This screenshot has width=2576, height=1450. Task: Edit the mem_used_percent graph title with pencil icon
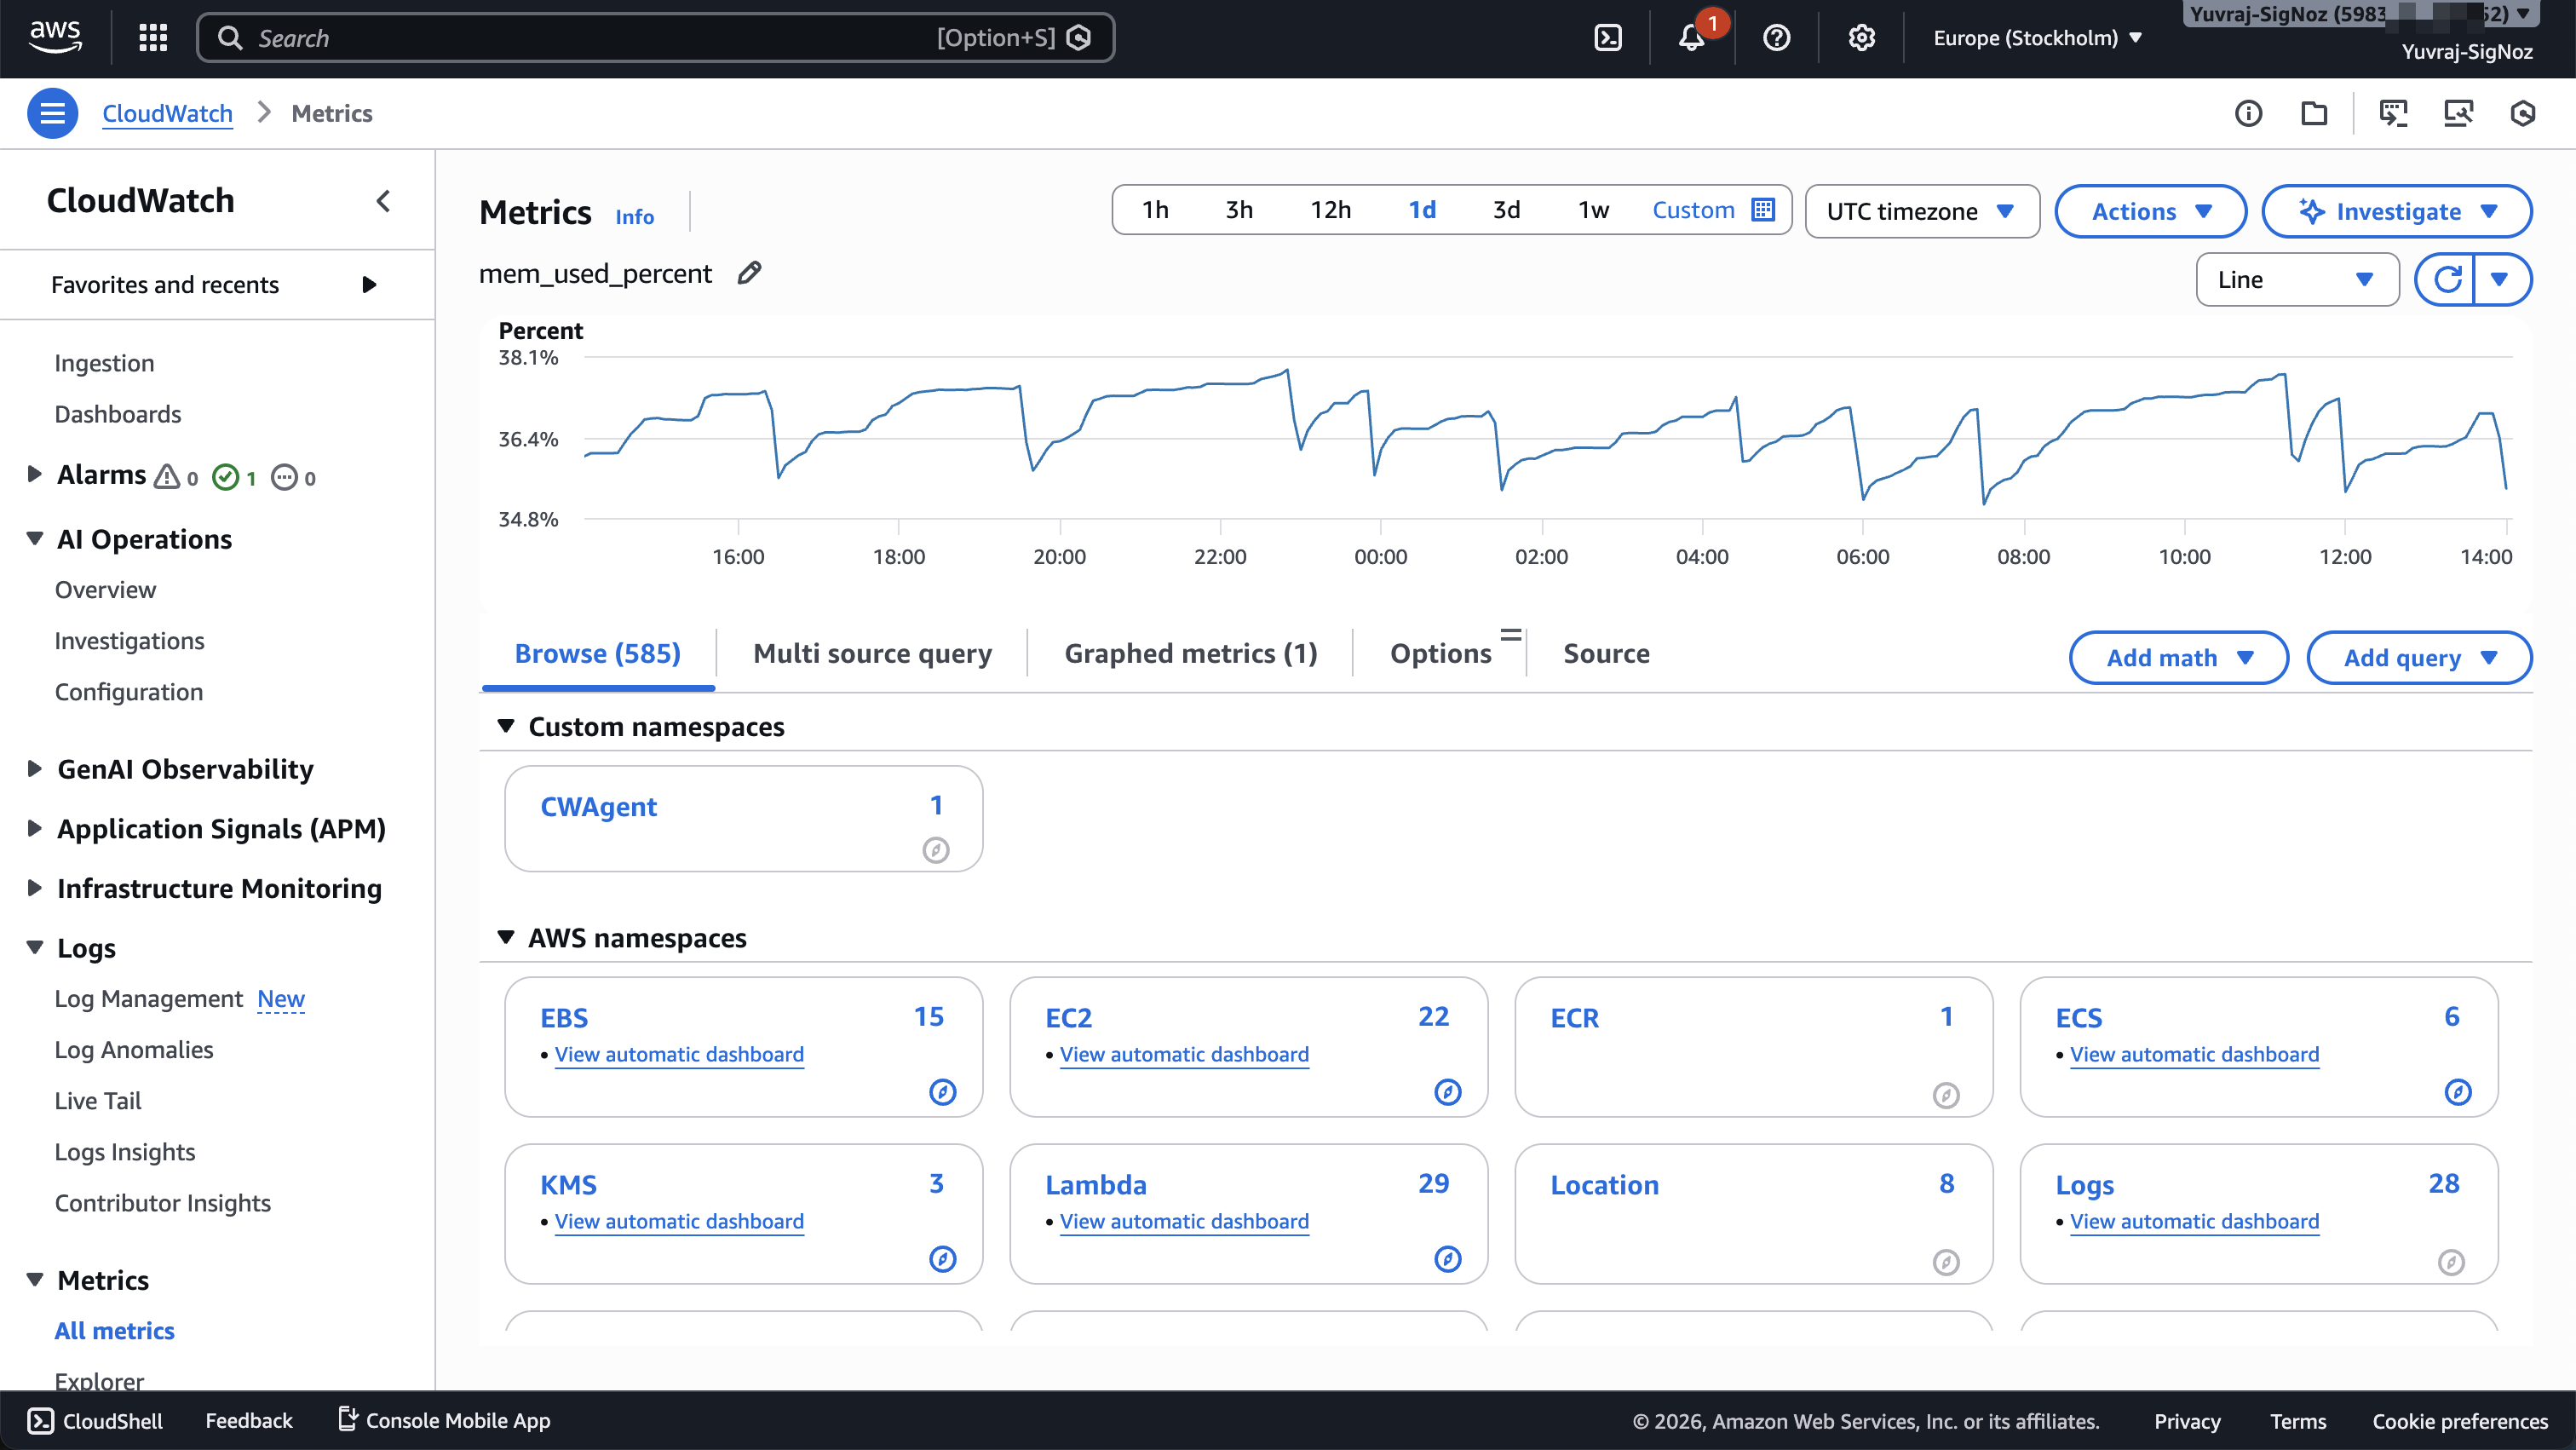coord(748,272)
